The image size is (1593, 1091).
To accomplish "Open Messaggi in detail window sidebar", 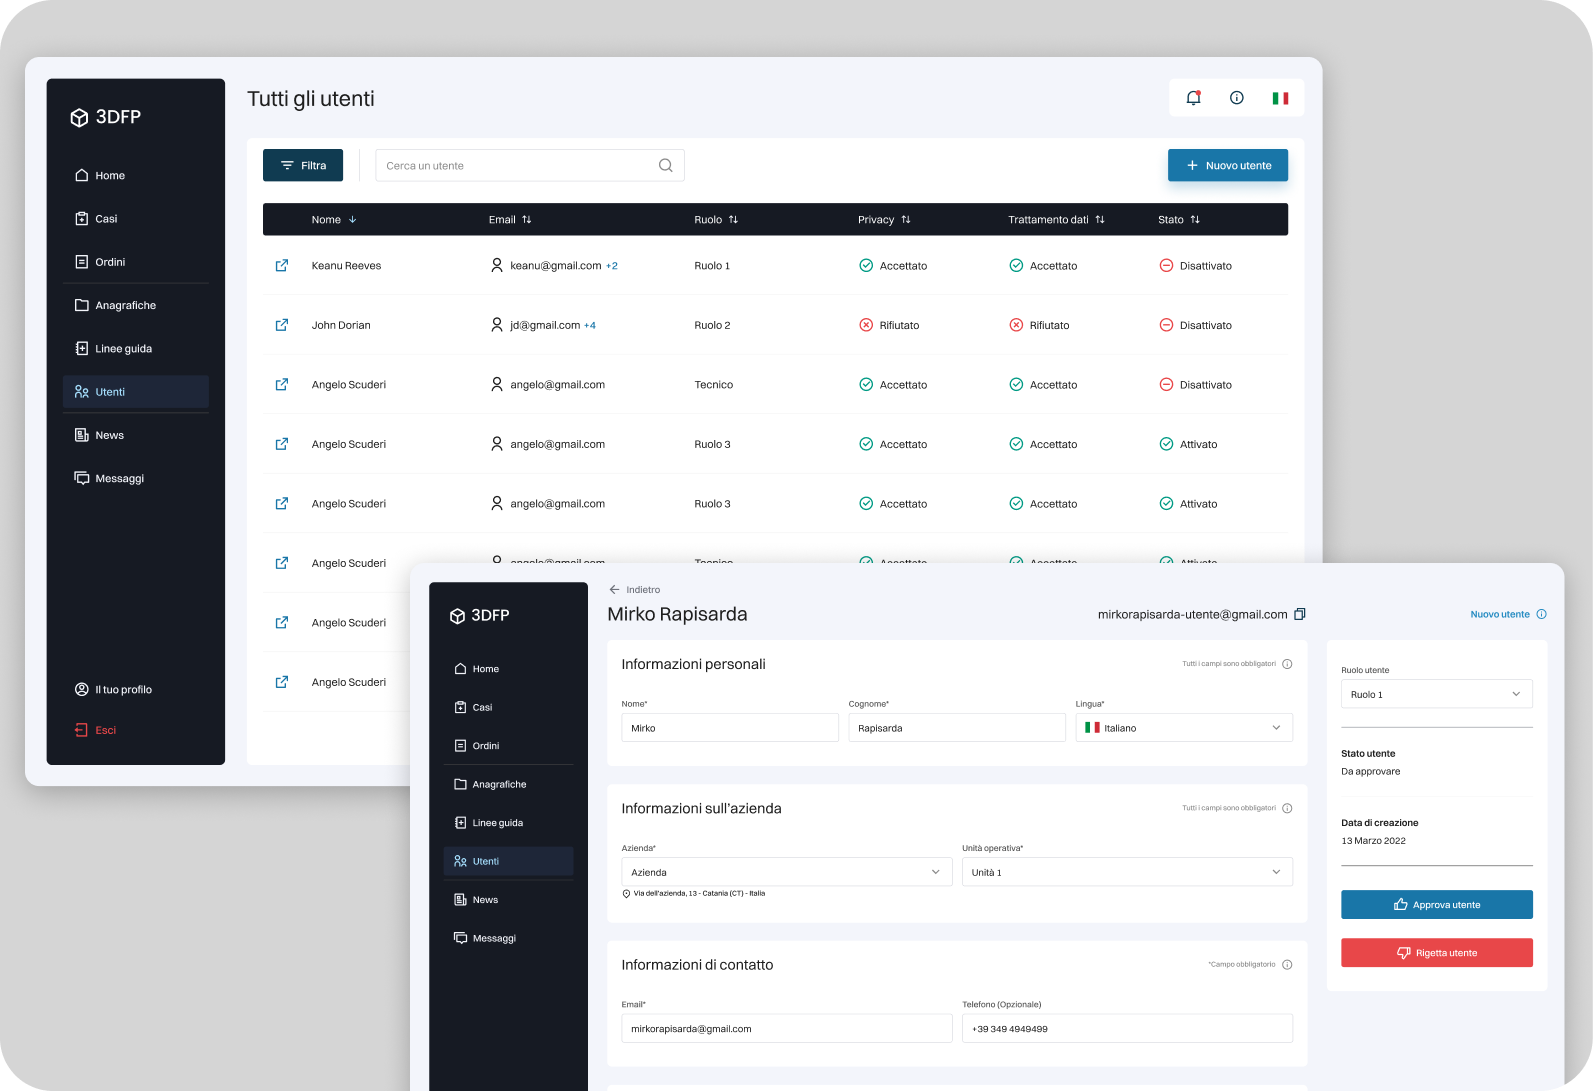I will click(508, 938).
